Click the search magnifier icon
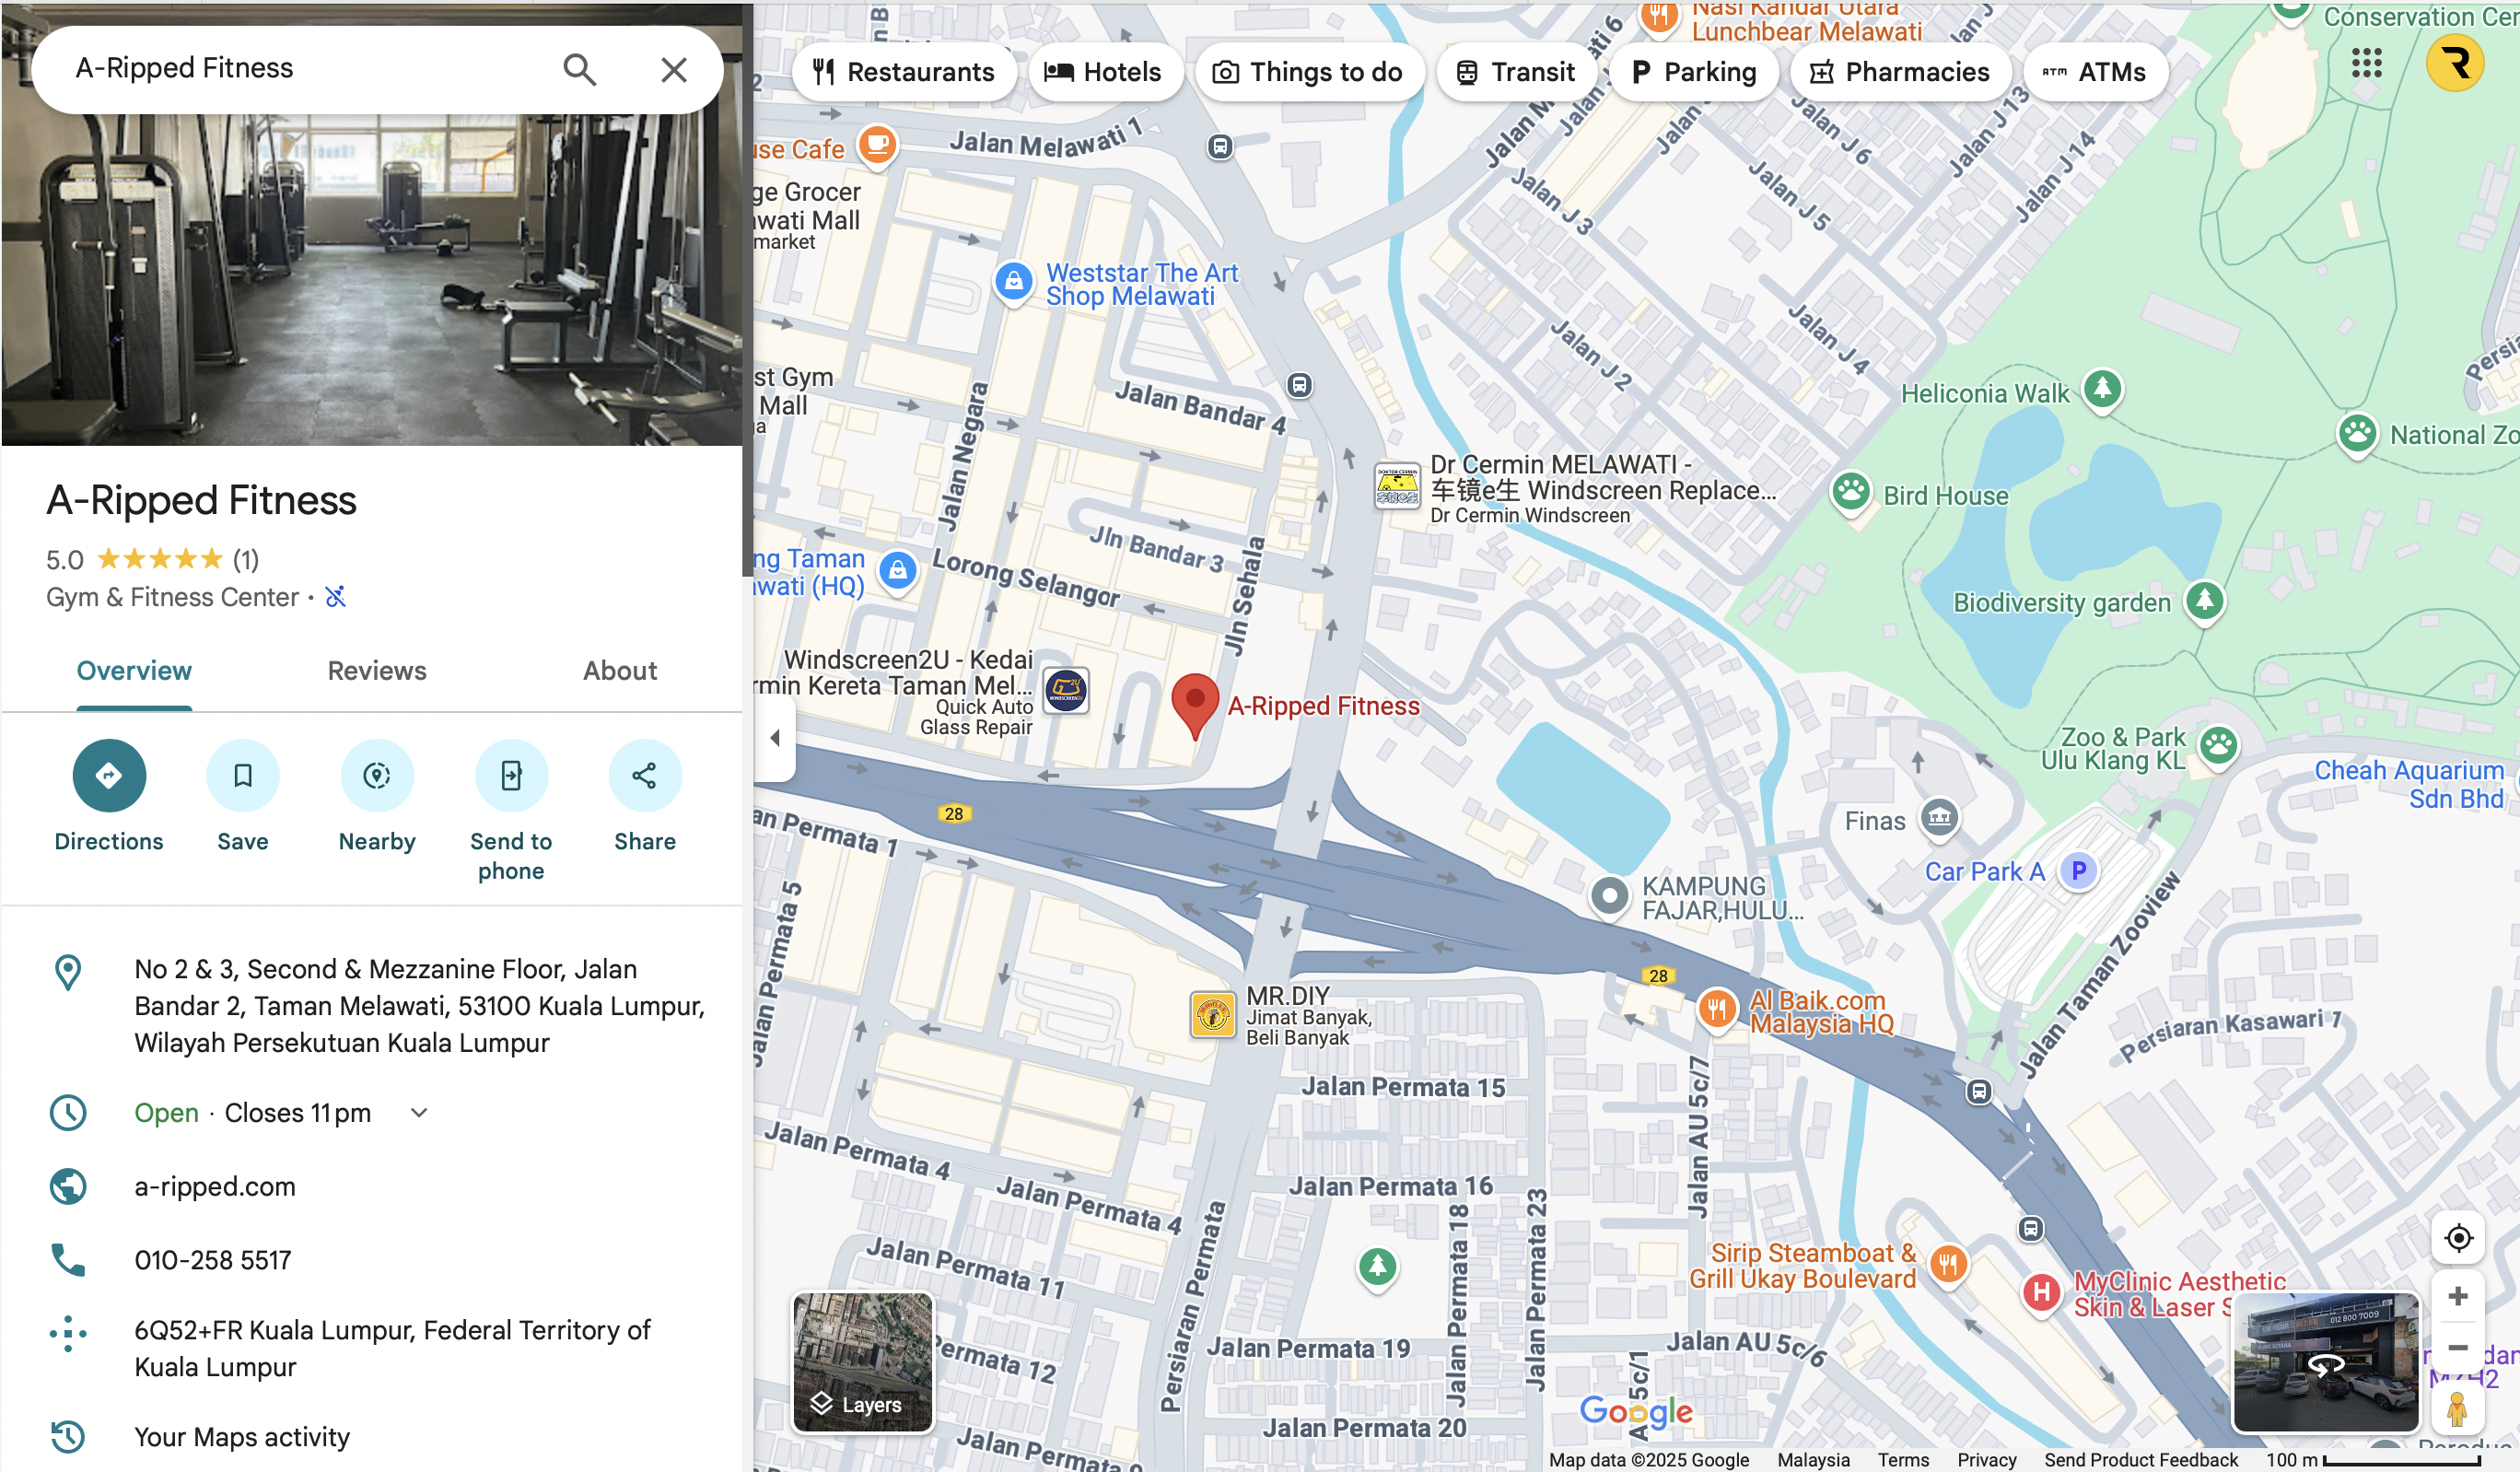2520x1472 pixels. coord(580,69)
